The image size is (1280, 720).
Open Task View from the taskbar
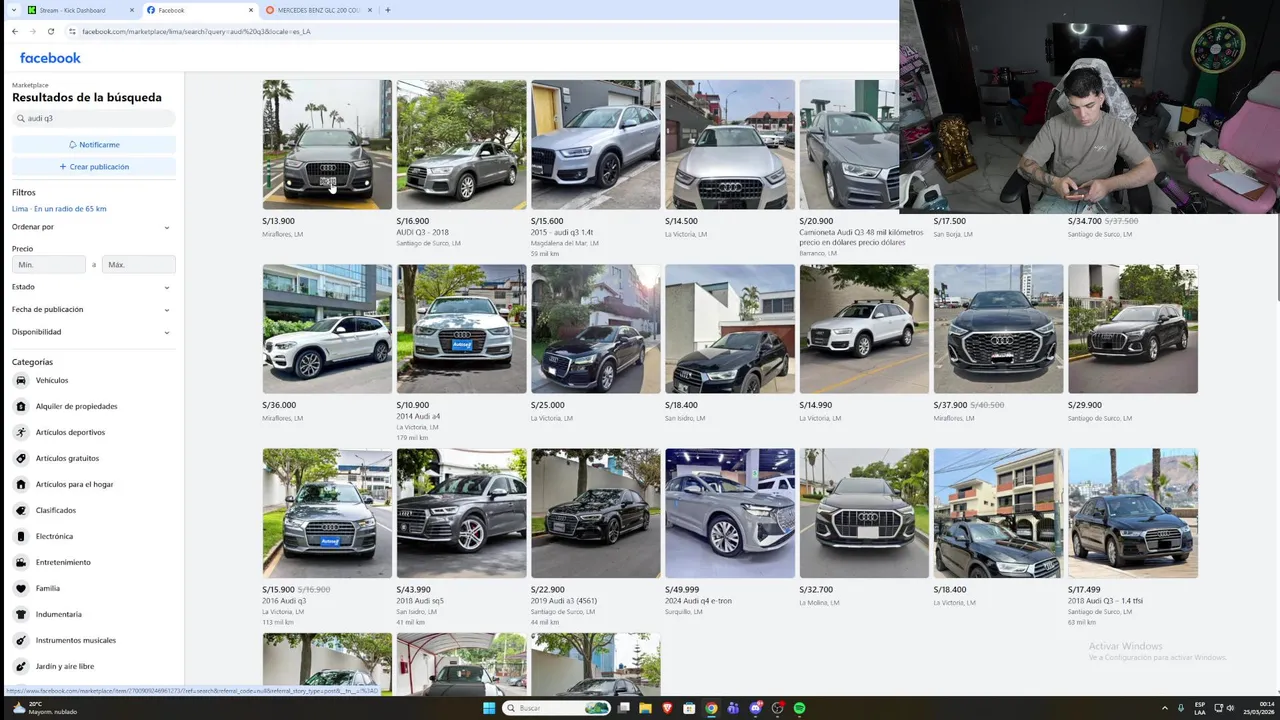pyautogui.click(x=624, y=708)
